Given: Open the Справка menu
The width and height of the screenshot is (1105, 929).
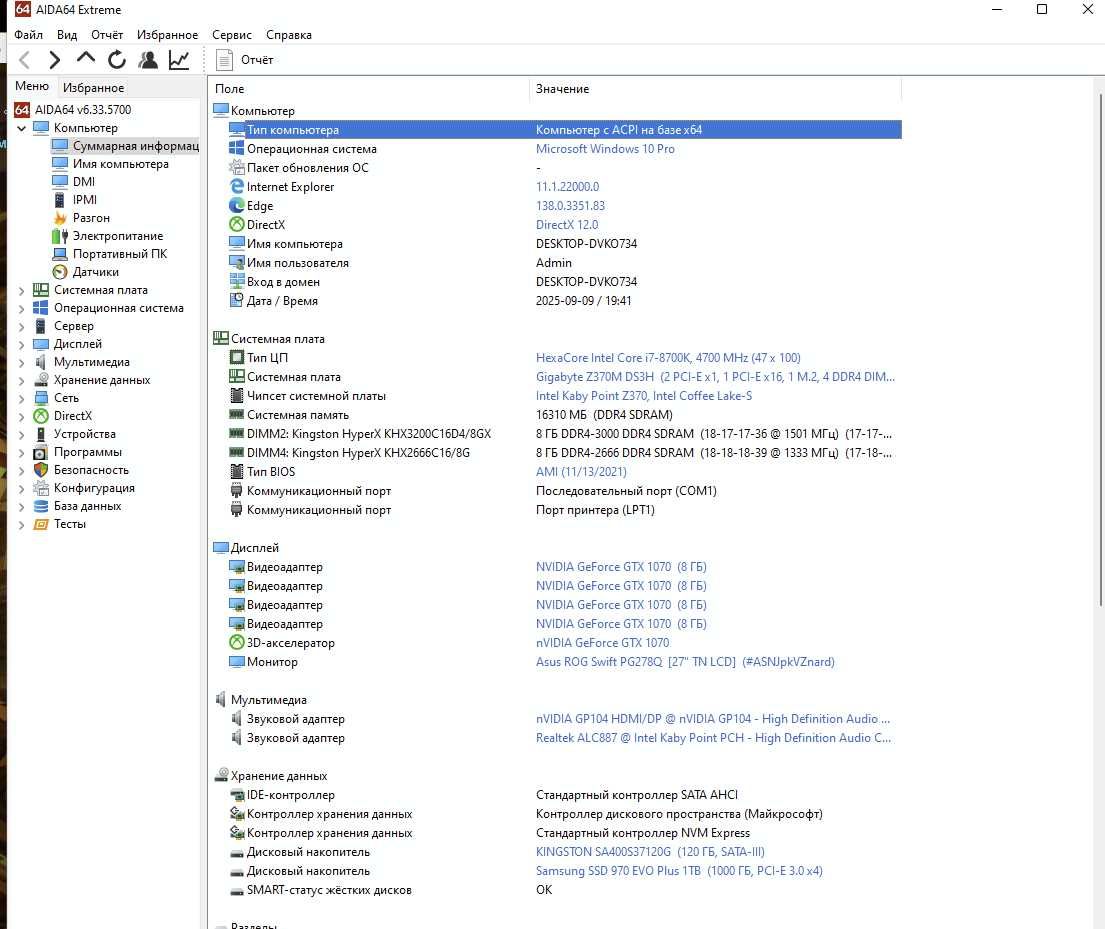Looking at the screenshot, I should [288, 35].
